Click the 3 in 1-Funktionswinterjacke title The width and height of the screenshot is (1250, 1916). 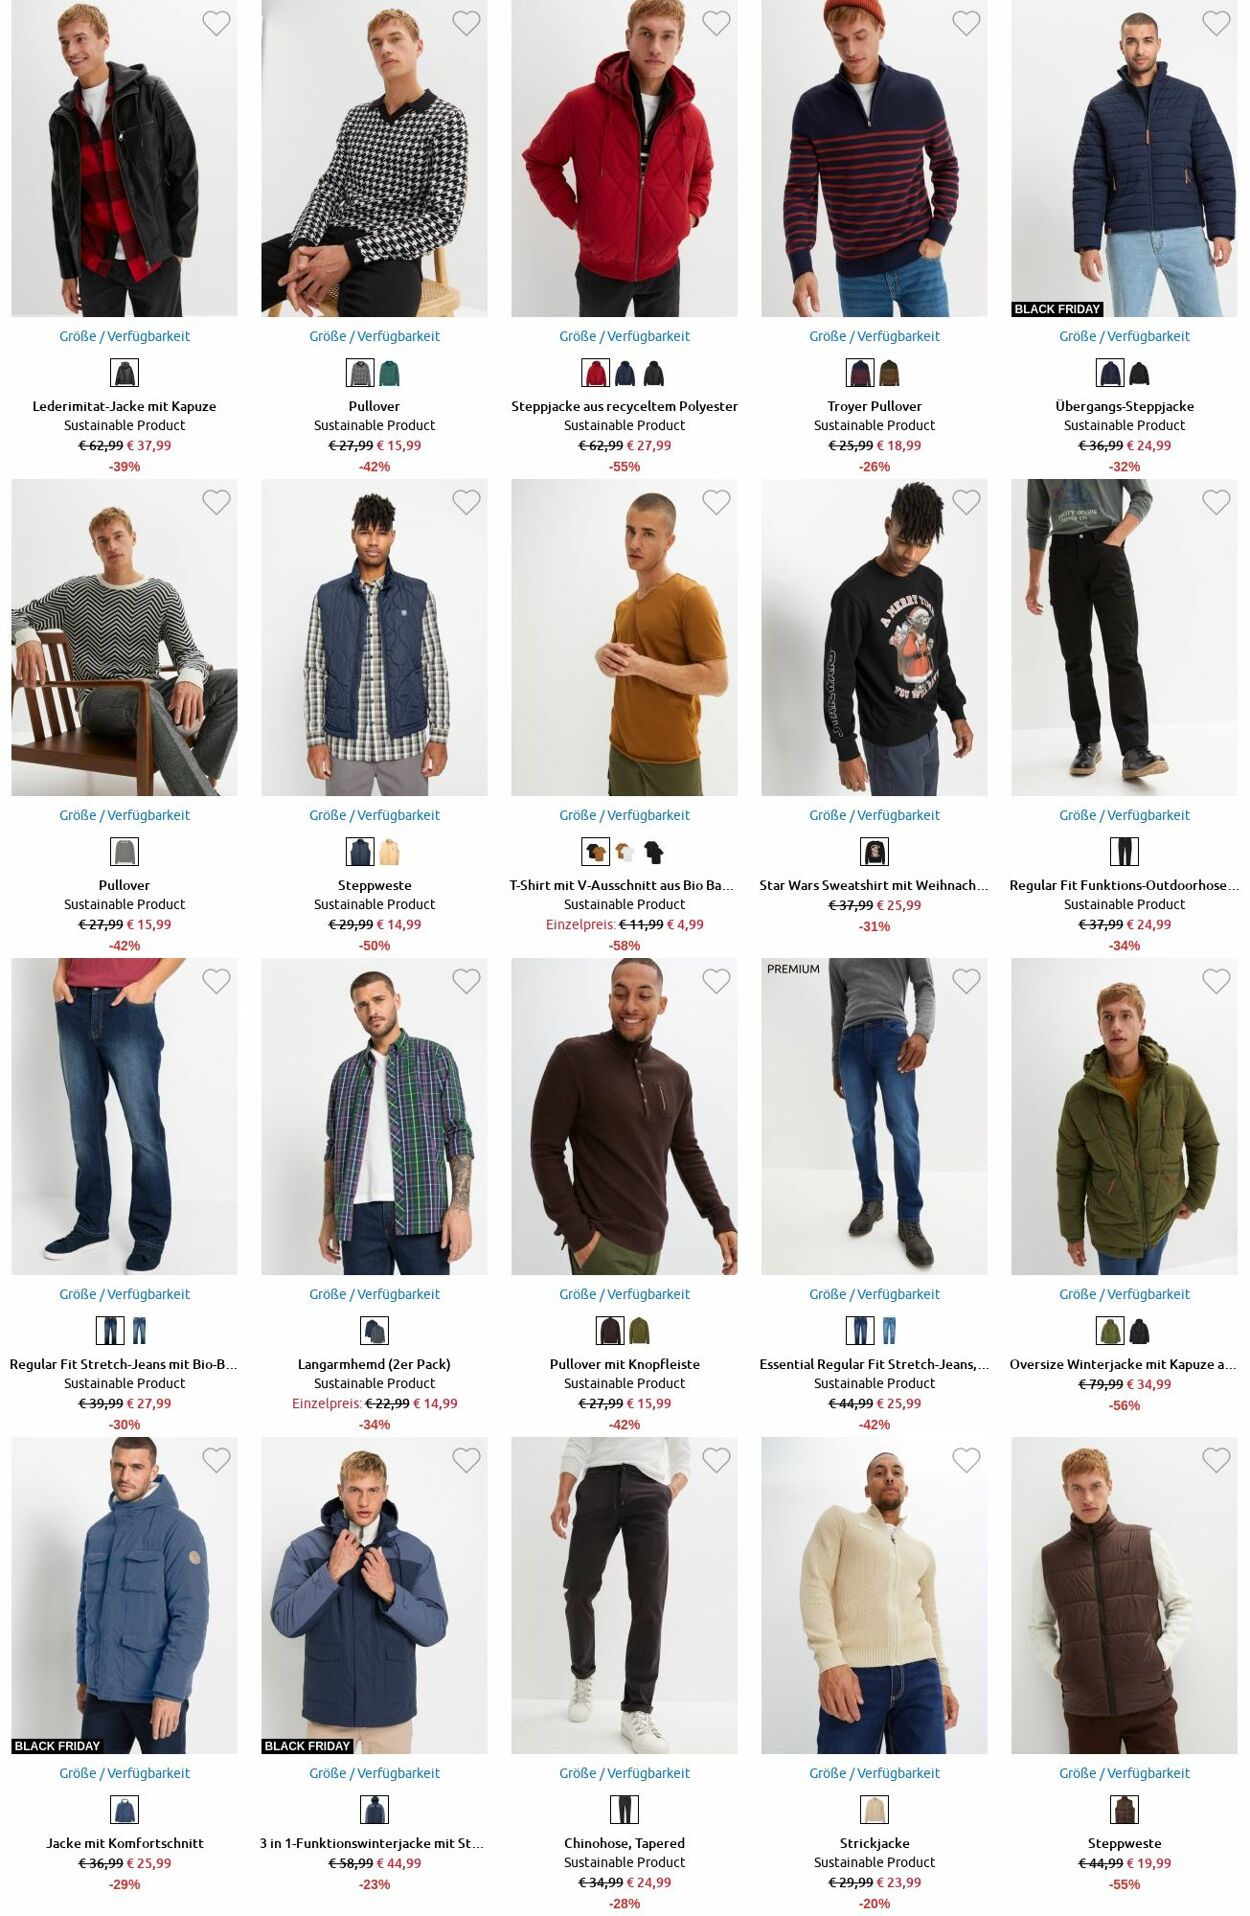click(372, 1843)
